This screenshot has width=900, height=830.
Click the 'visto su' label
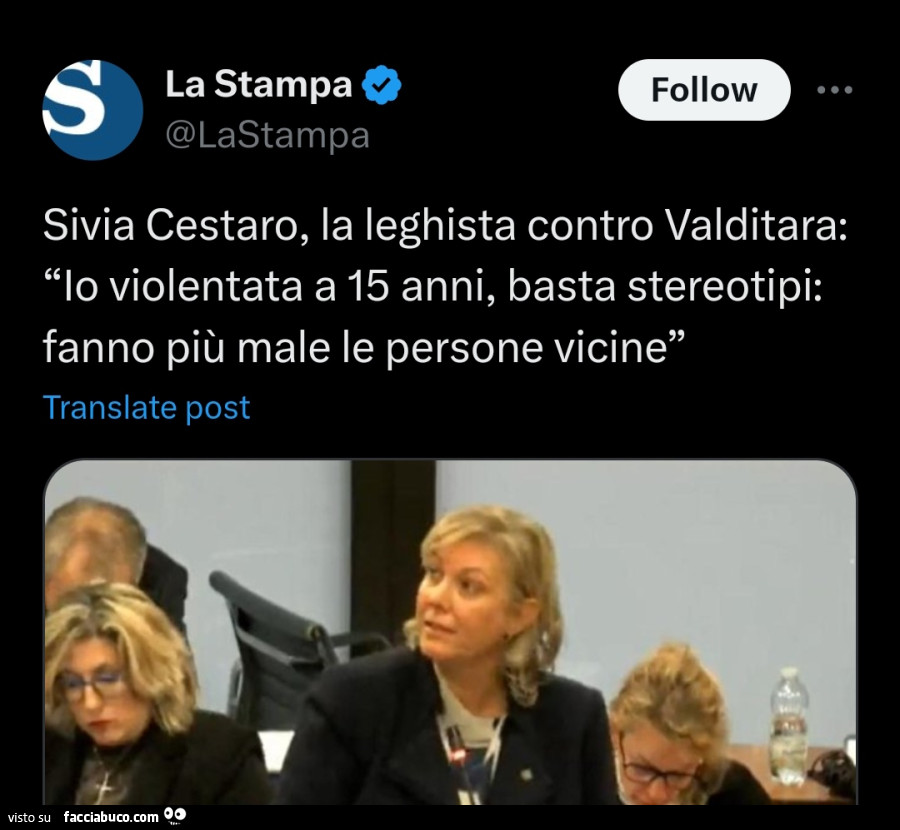click(x=29, y=817)
